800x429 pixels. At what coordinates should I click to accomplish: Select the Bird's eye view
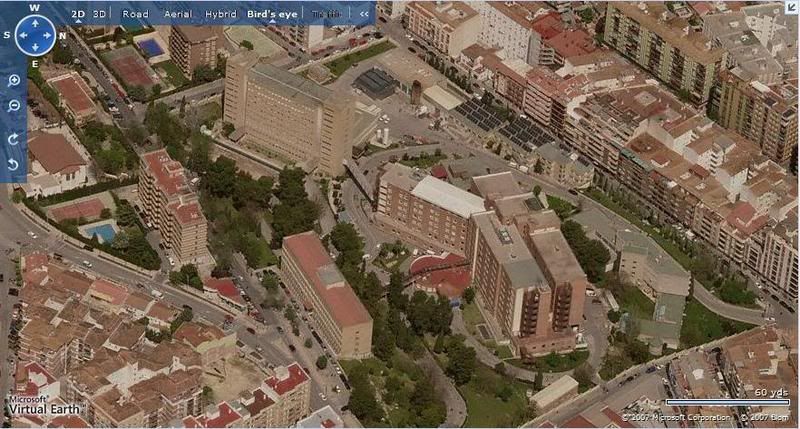(272, 14)
